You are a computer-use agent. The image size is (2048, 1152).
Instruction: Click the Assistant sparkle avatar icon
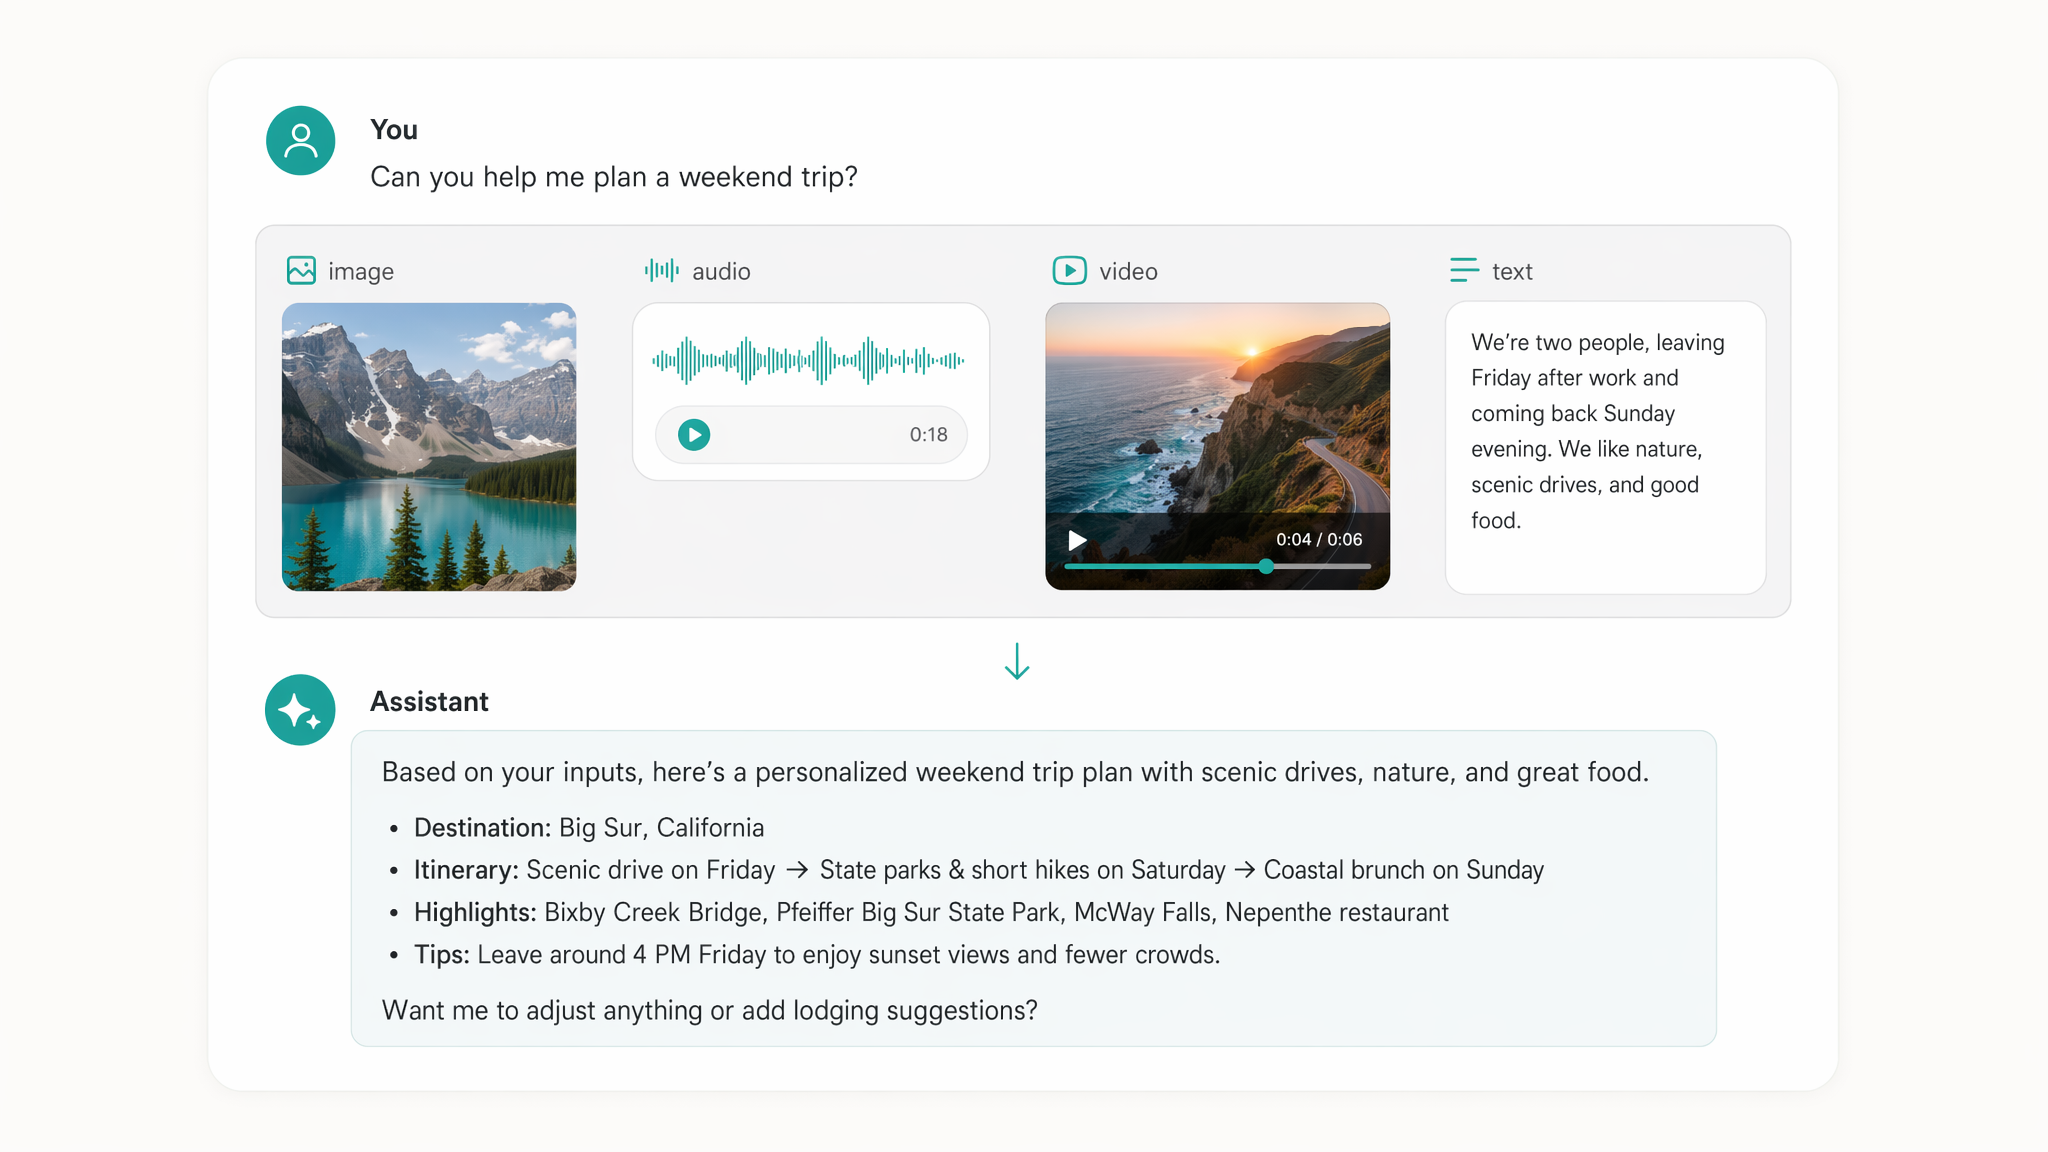click(x=300, y=710)
